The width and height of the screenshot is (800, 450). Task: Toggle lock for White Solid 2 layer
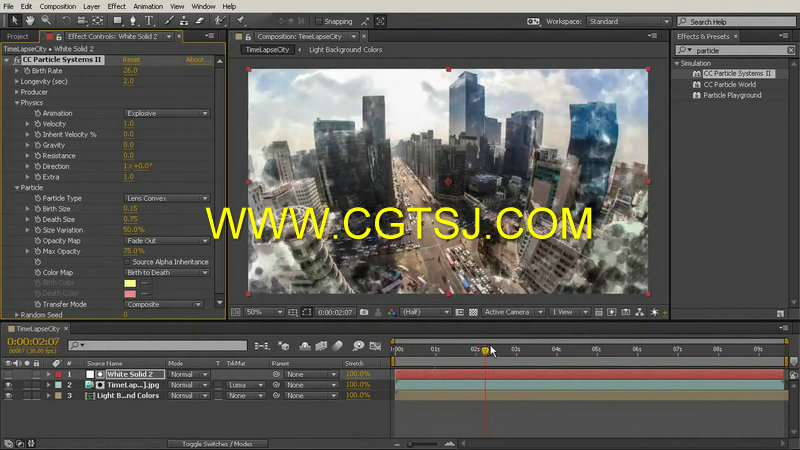click(x=36, y=374)
